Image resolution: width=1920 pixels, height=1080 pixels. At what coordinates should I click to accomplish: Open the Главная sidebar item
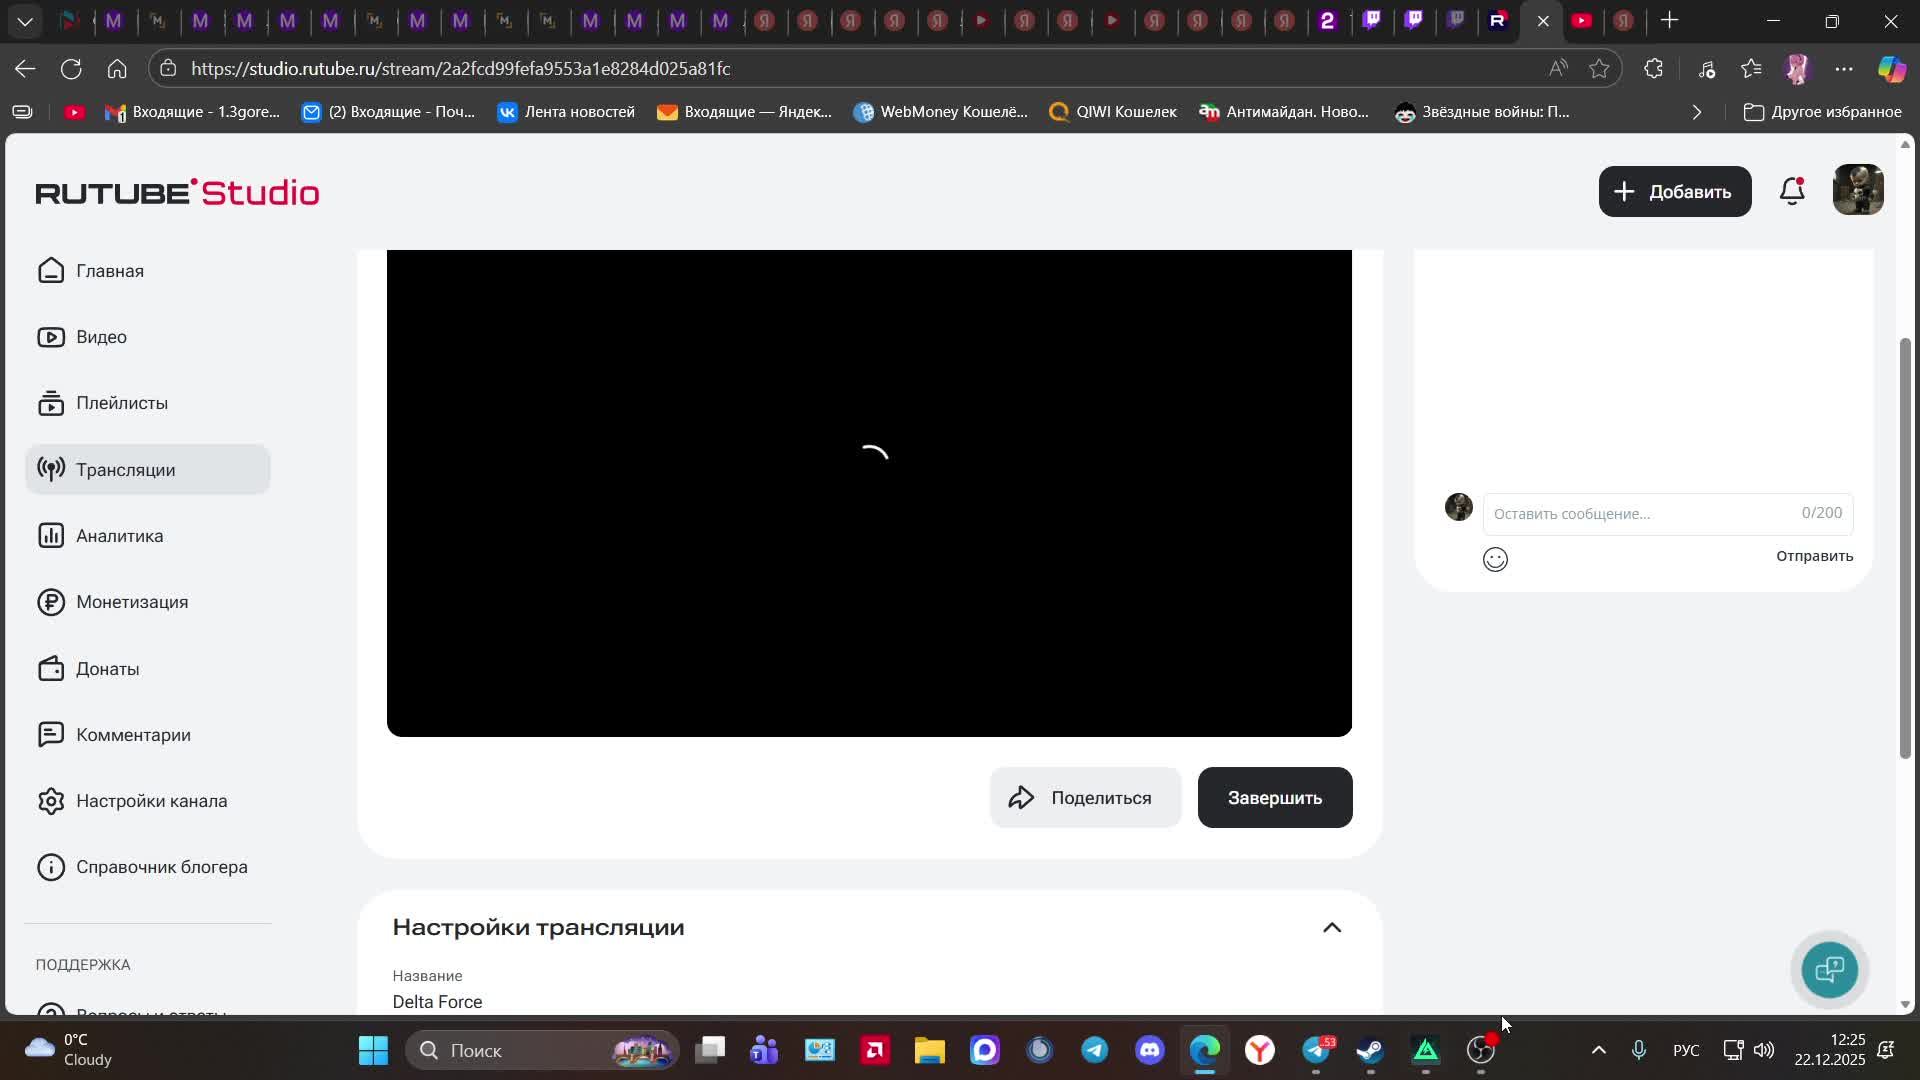point(148,271)
